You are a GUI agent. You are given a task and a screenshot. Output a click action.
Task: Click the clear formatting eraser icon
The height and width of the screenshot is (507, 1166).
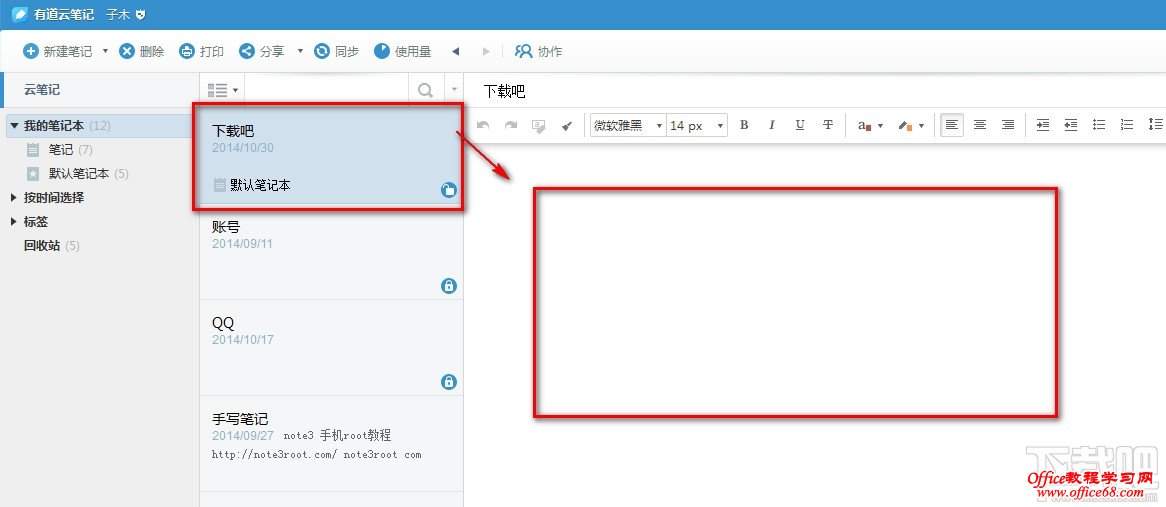pyautogui.click(x=538, y=126)
